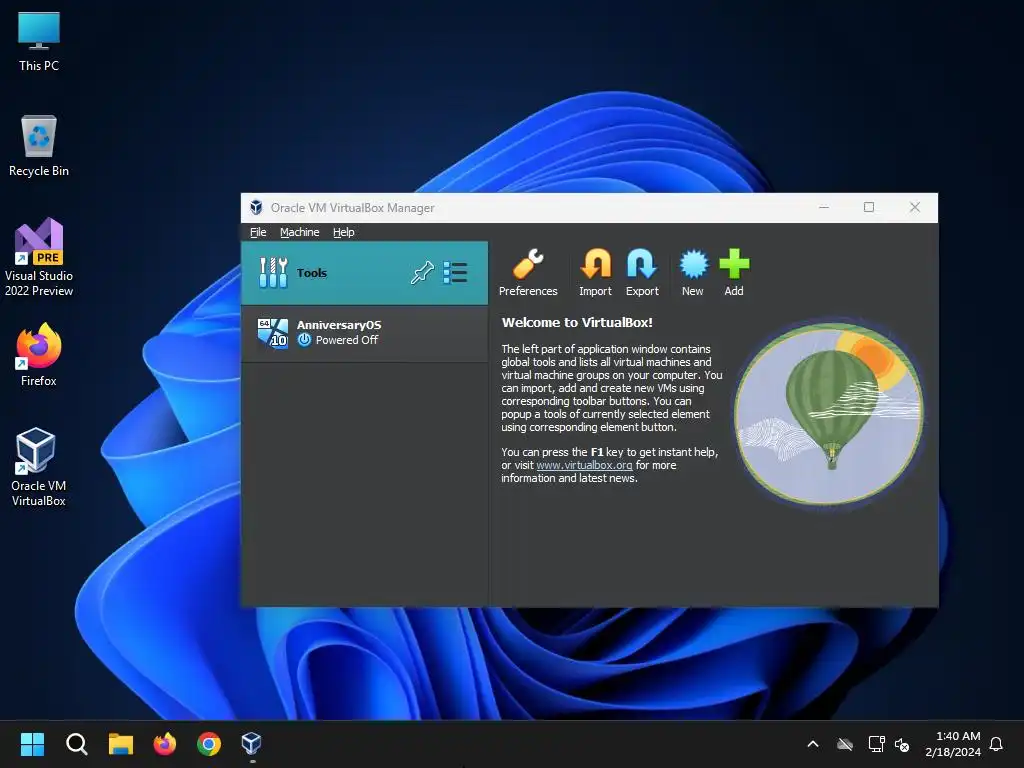This screenshot has width=1024, height=768.
Task: Select This PC desktop icon
Action: (x=39, y=42)
